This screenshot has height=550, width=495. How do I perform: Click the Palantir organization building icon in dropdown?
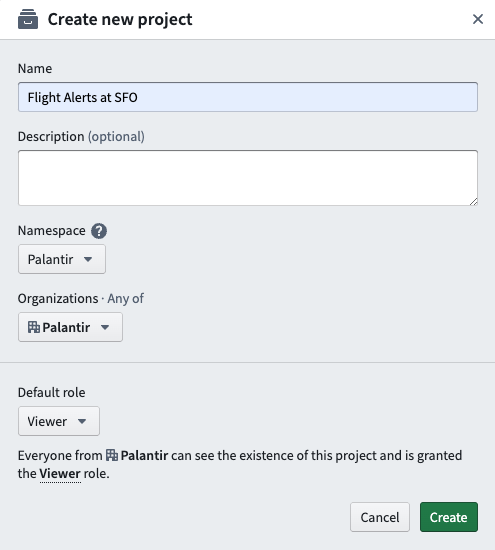coord(34,327)
